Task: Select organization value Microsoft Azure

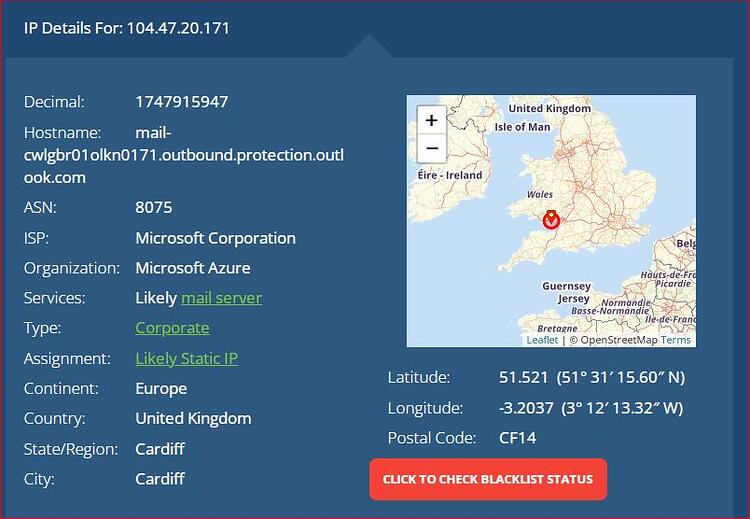Action: point(193,268)
